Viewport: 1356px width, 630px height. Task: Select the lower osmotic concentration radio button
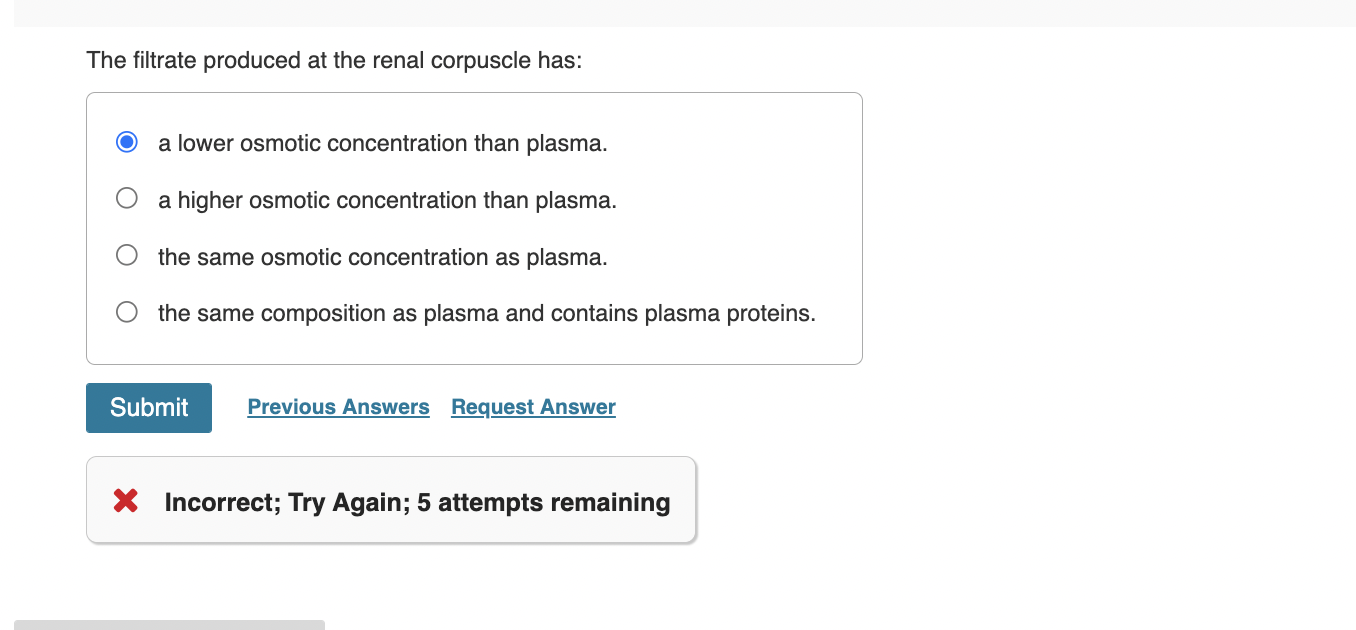(127, 142)
